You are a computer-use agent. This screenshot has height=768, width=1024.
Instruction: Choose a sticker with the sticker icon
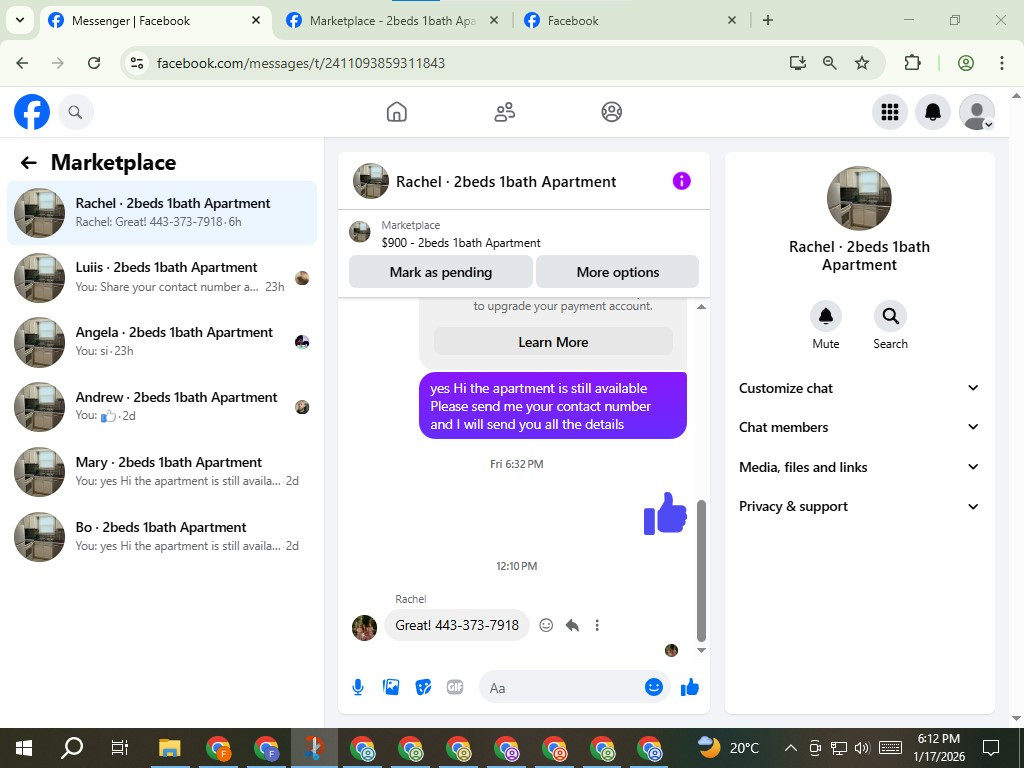(x=423, y=687)
